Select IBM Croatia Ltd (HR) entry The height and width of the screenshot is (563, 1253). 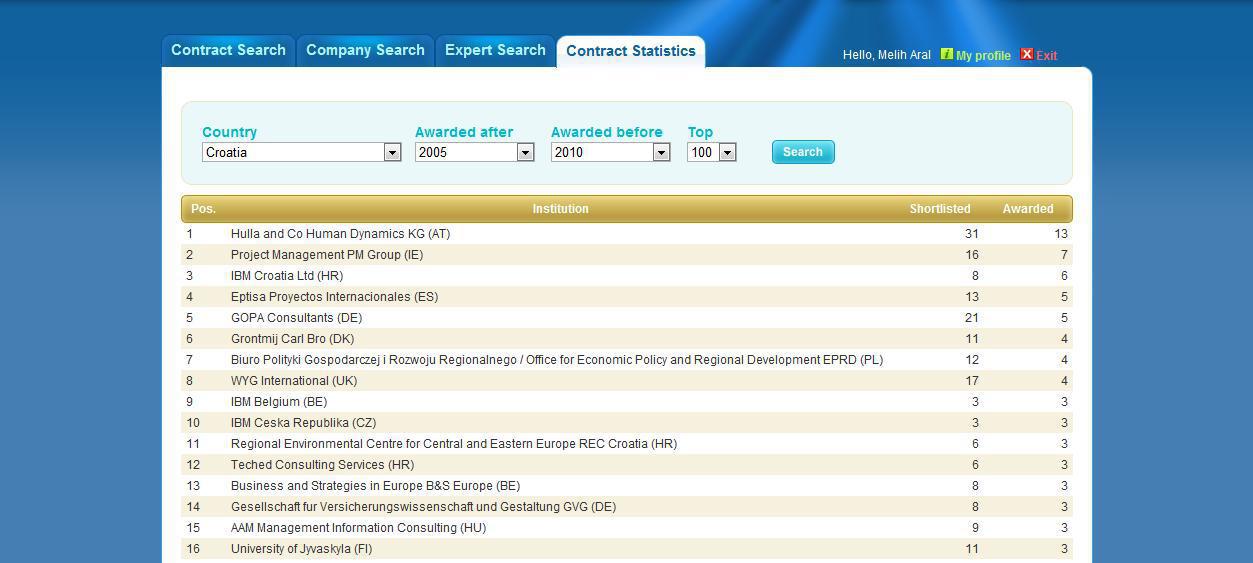tap(287, 276)
